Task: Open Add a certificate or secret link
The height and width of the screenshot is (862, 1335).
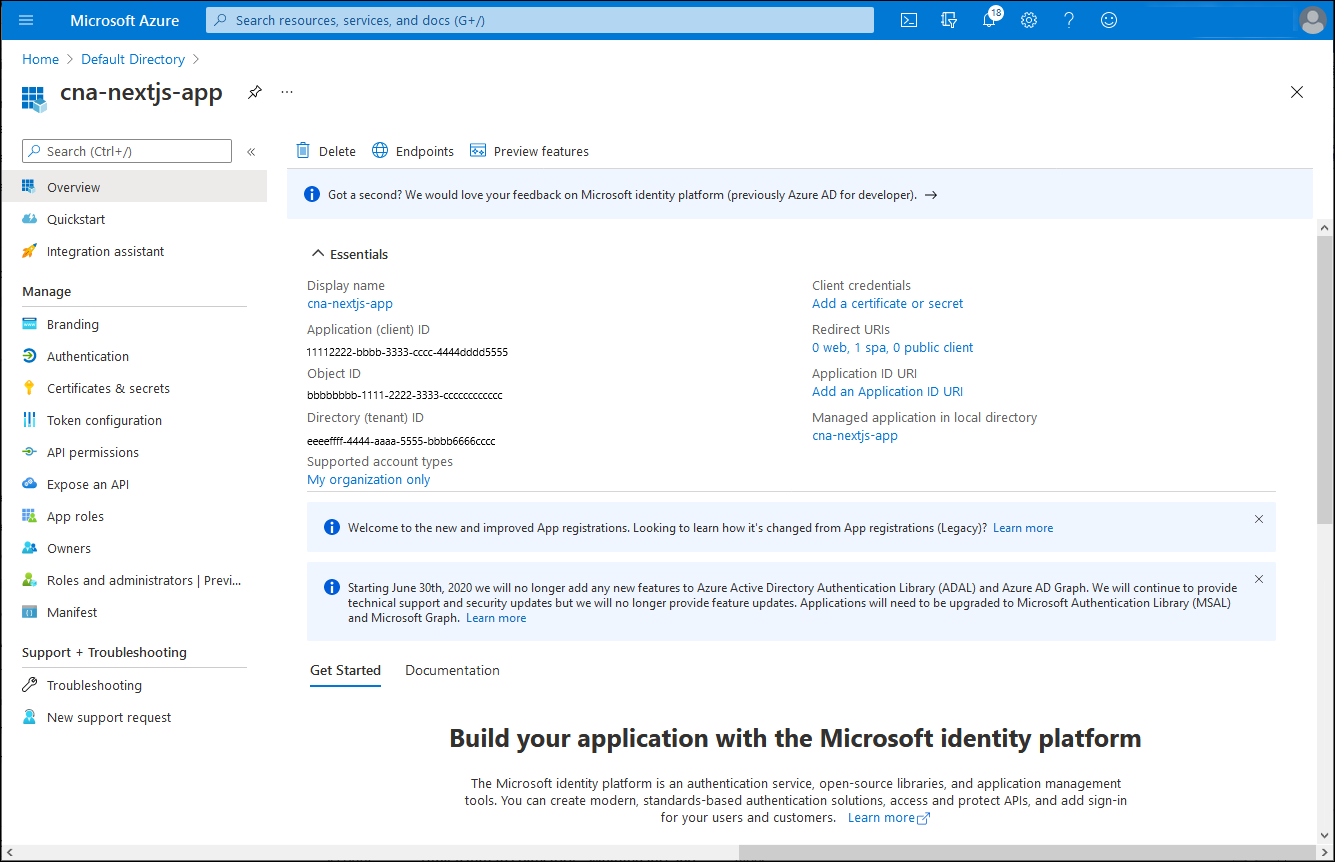Action: click(x=888, y=303)
